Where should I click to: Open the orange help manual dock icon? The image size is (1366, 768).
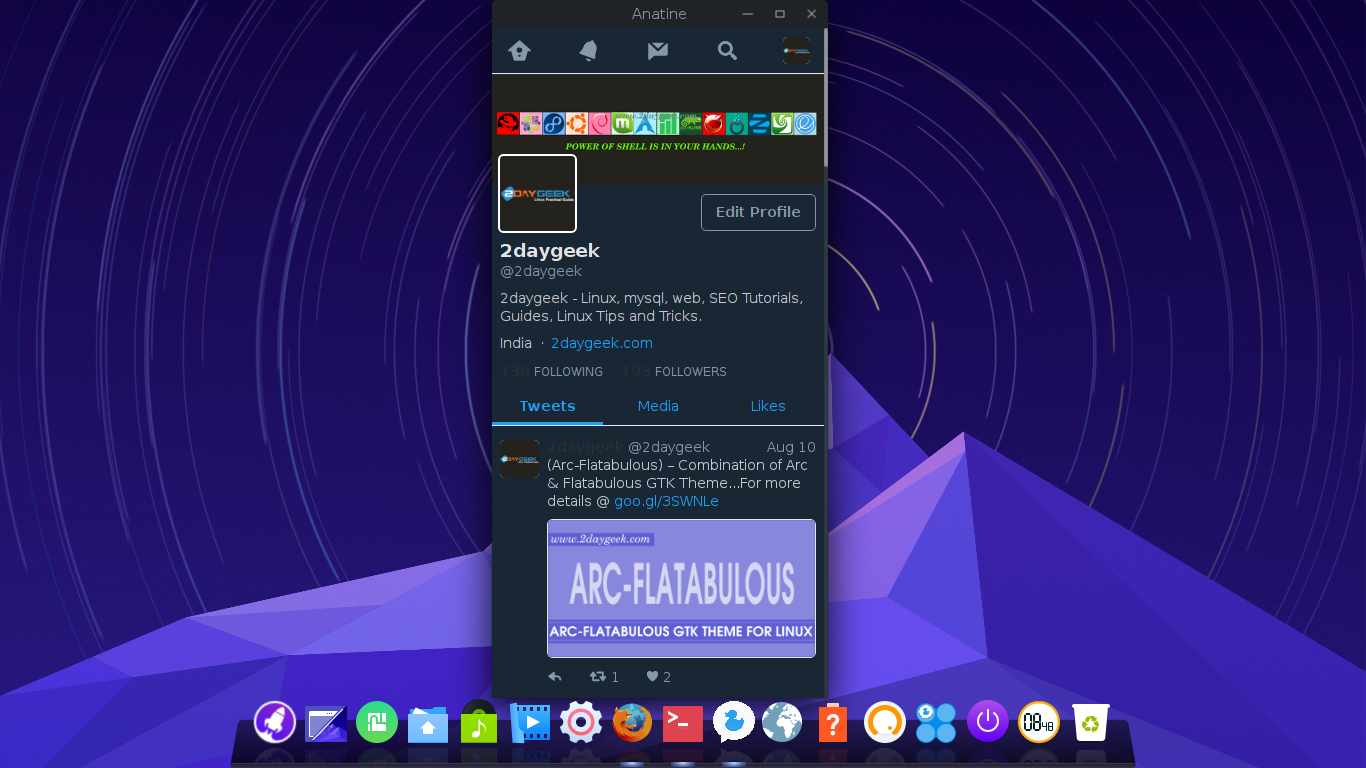833,722
